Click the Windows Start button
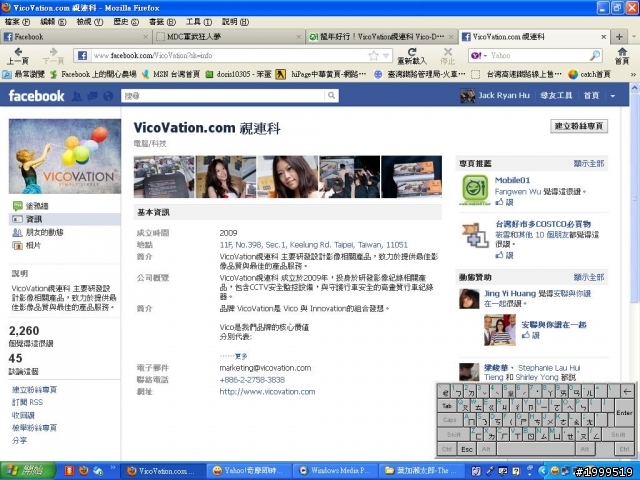 point(27,471)
